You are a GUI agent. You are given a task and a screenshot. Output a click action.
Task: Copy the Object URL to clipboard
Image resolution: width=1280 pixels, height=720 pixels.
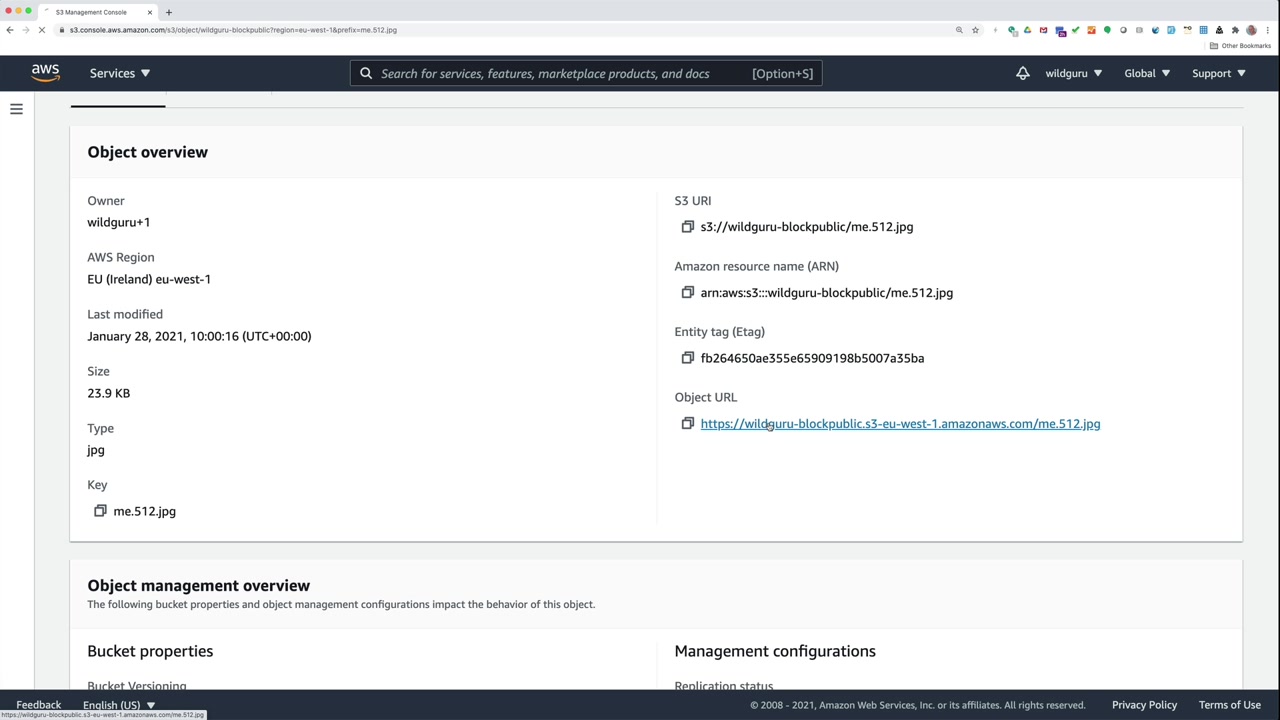[687, 424]
